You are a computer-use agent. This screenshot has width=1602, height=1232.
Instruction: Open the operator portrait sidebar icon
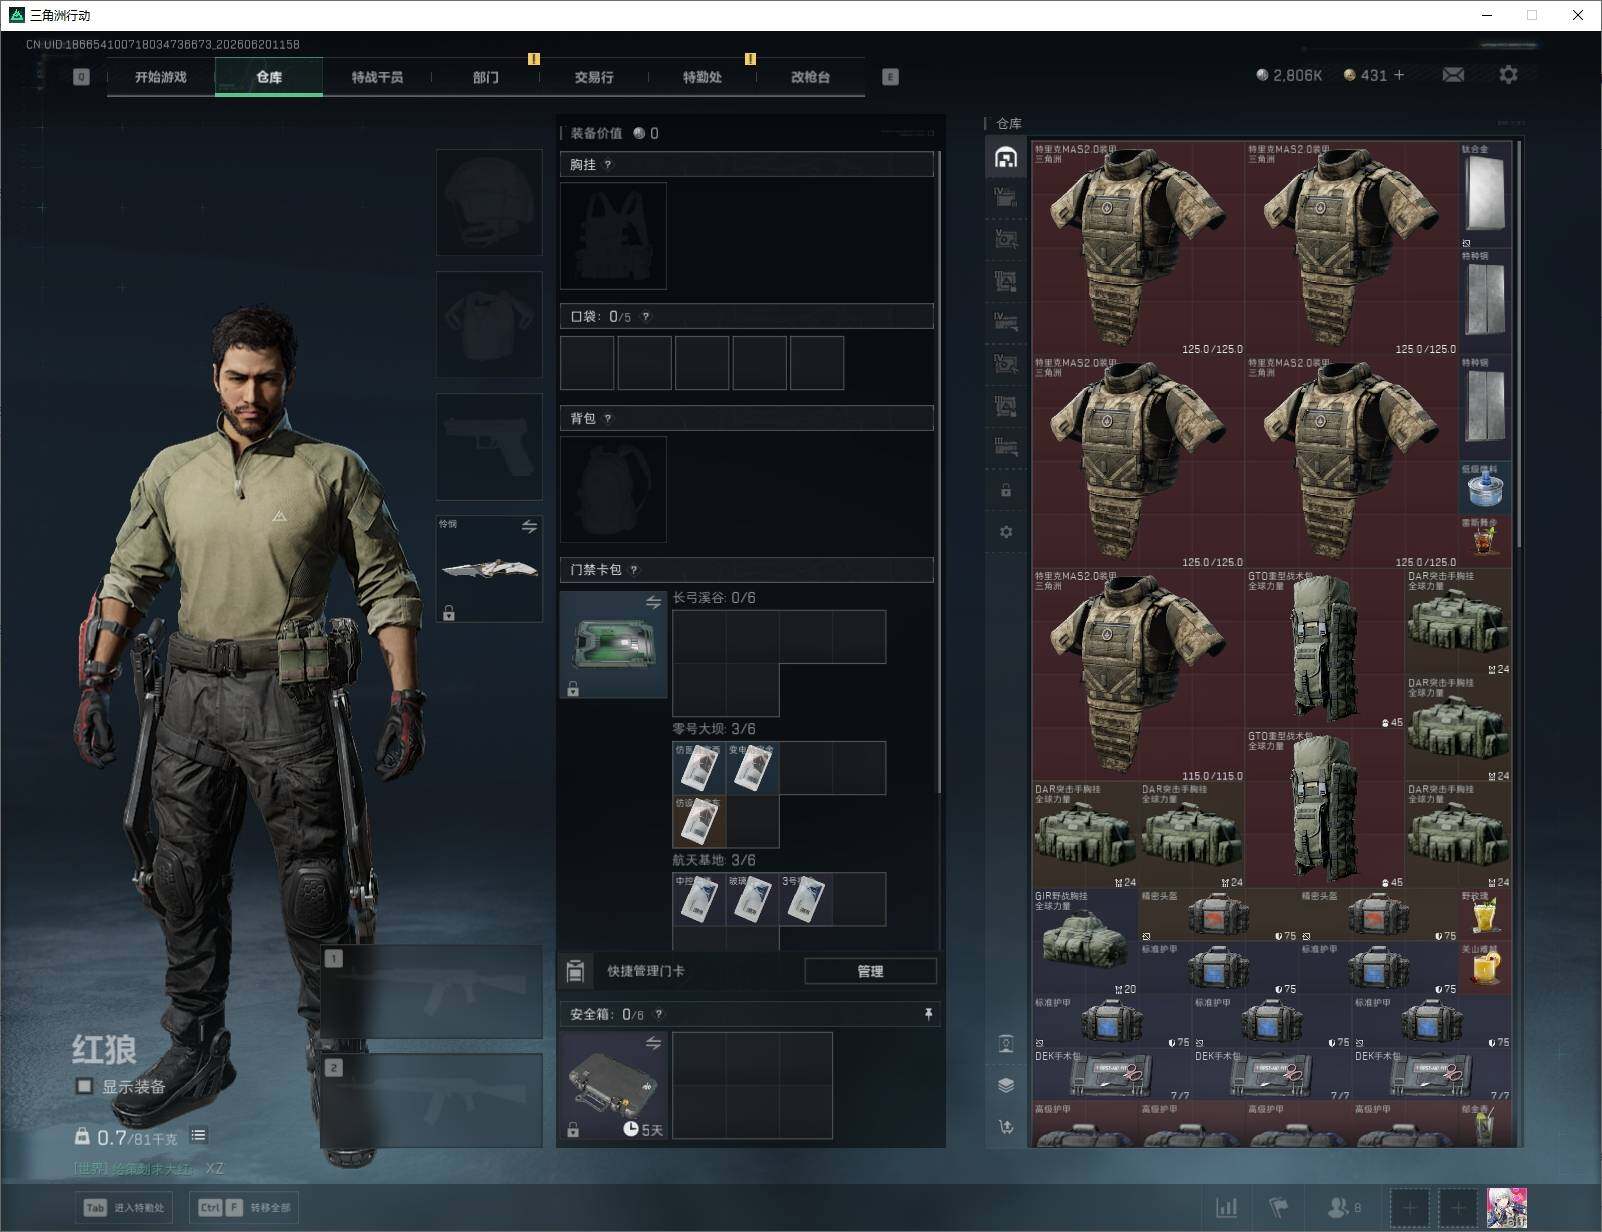point(1006,1044)
